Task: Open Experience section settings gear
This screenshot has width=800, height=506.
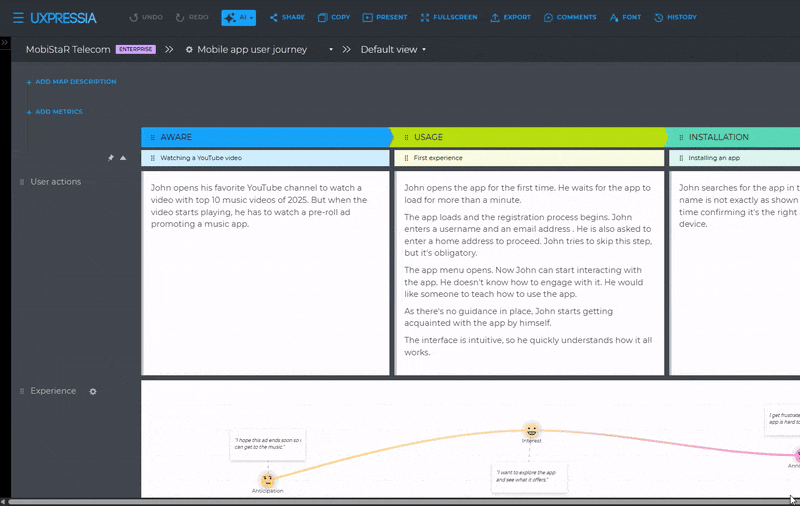Action: [93, 392]
